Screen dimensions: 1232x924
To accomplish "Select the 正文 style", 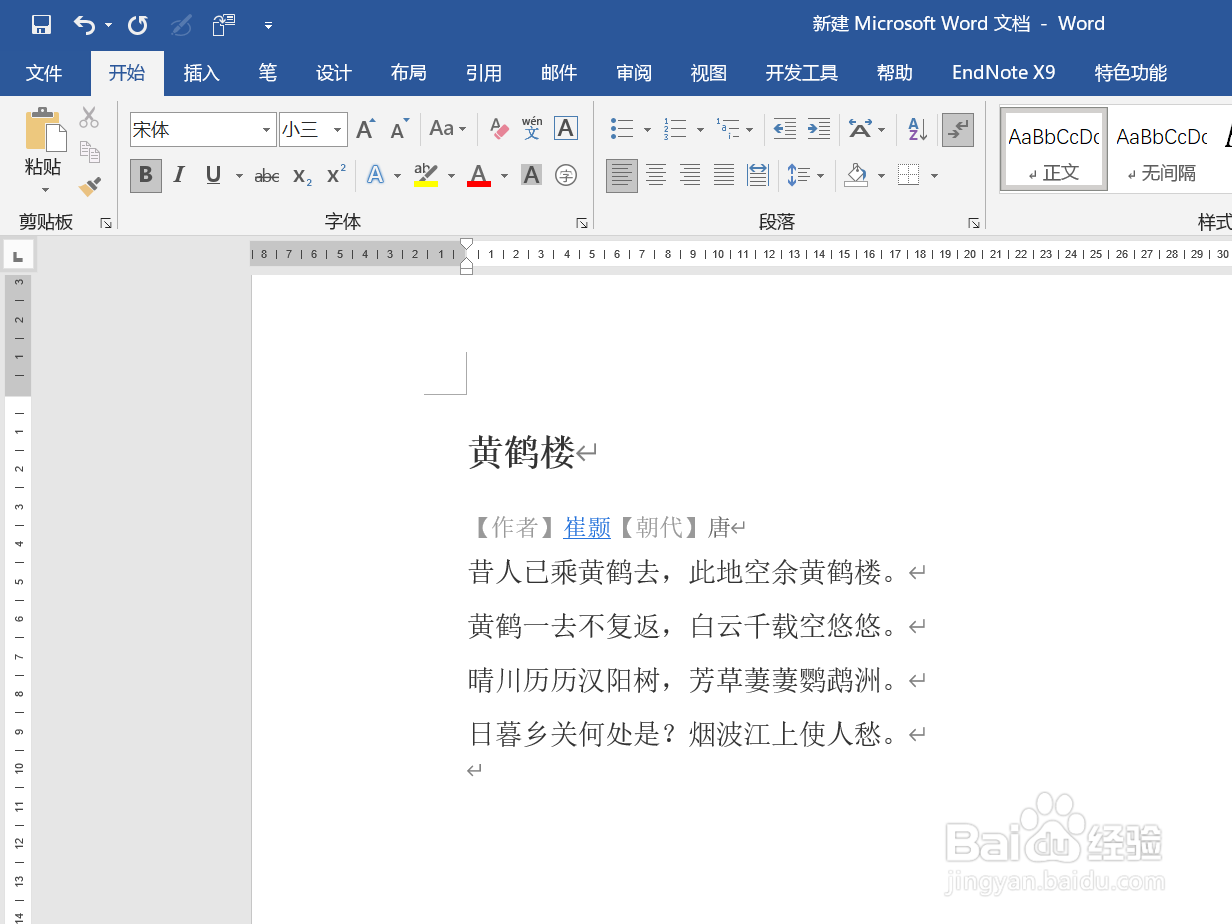I will (x=1054, y=149).
